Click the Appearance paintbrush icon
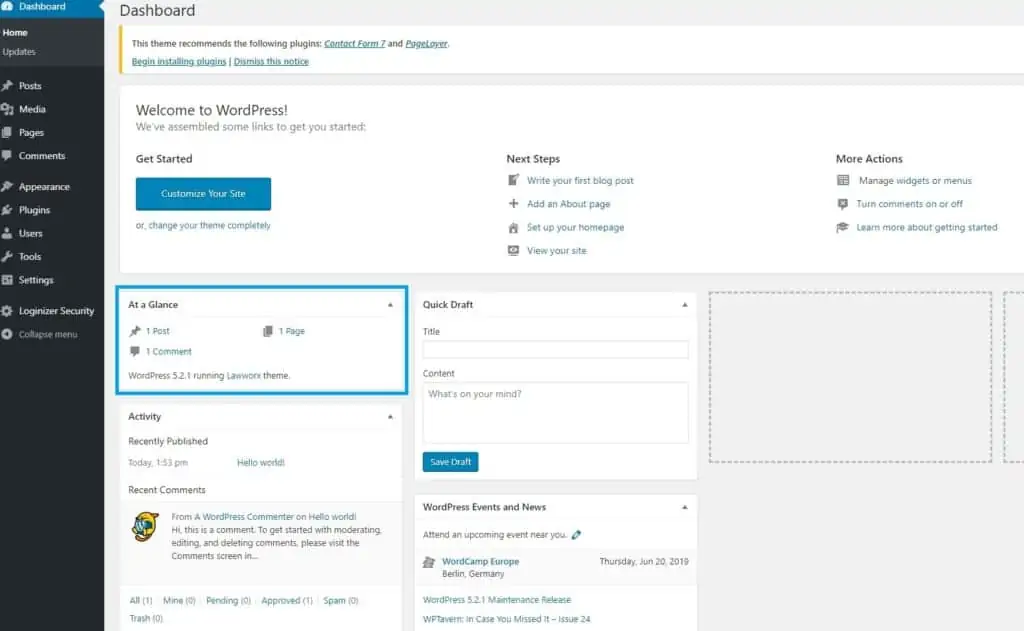The height and width of the screenshot is (631, 1024). [7, 187]
